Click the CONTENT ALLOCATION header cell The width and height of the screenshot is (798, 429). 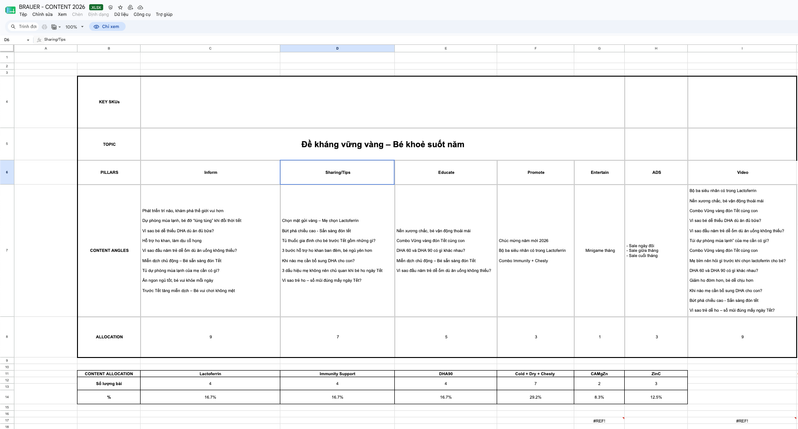[x=109, y=374]
